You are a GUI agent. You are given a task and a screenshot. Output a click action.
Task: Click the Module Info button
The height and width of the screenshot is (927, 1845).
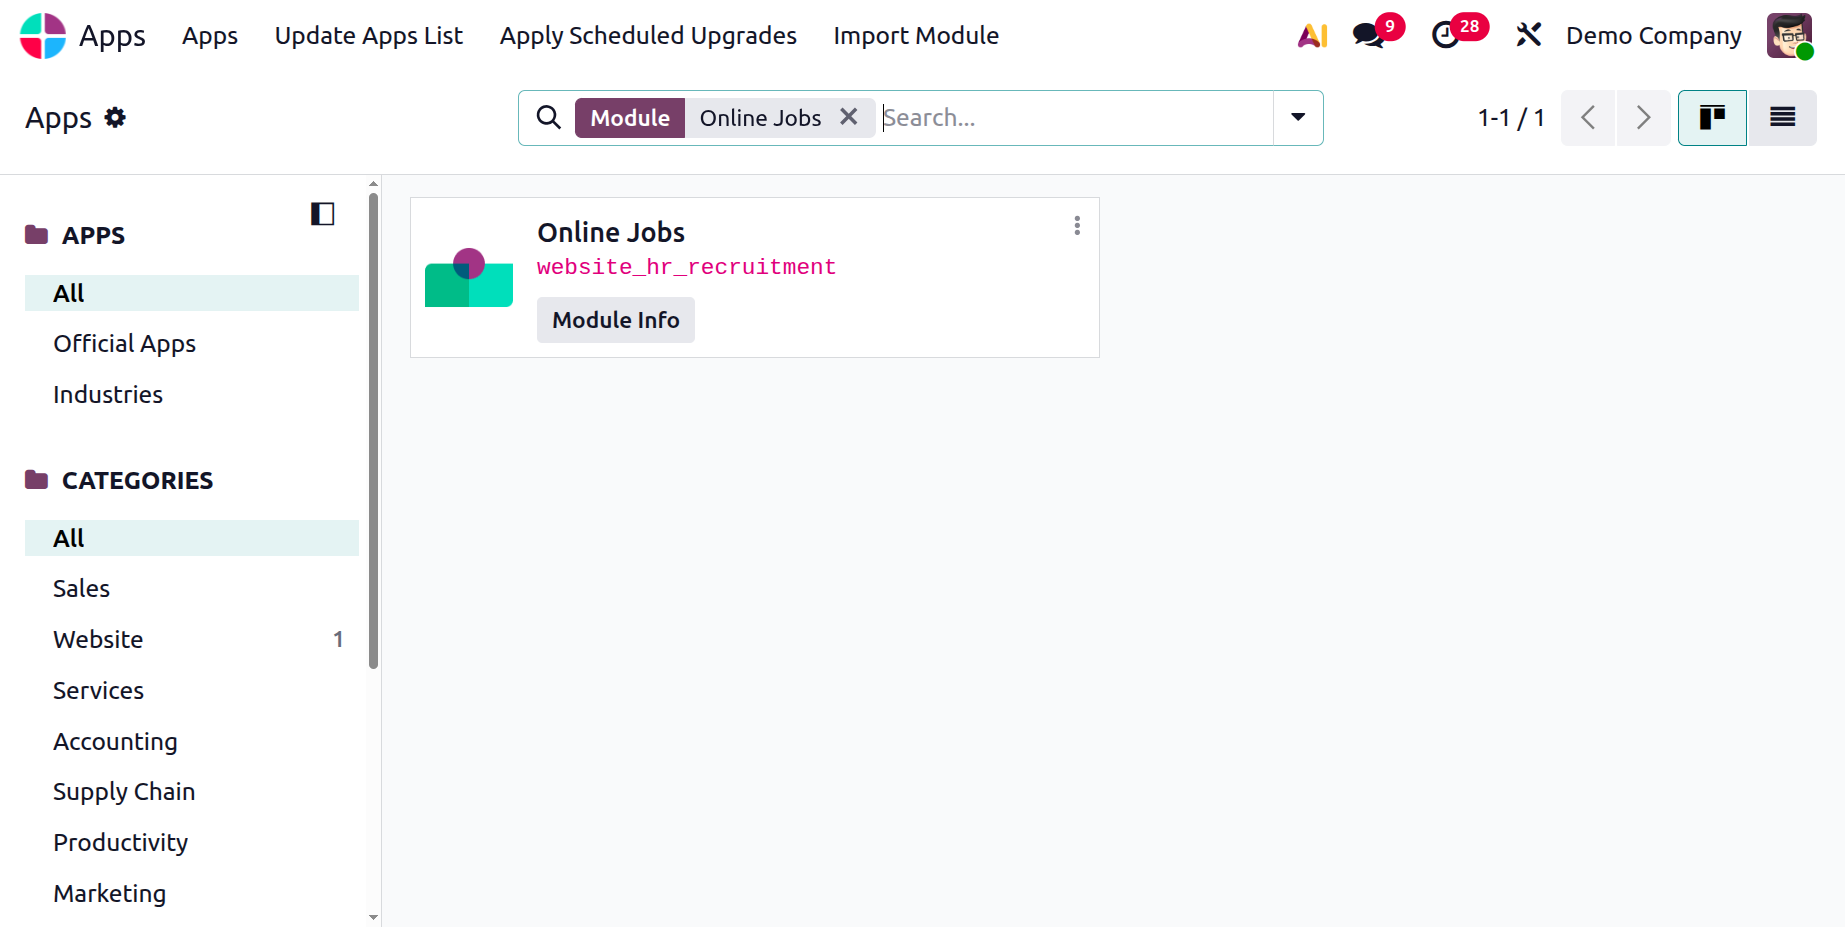point(615,320)
